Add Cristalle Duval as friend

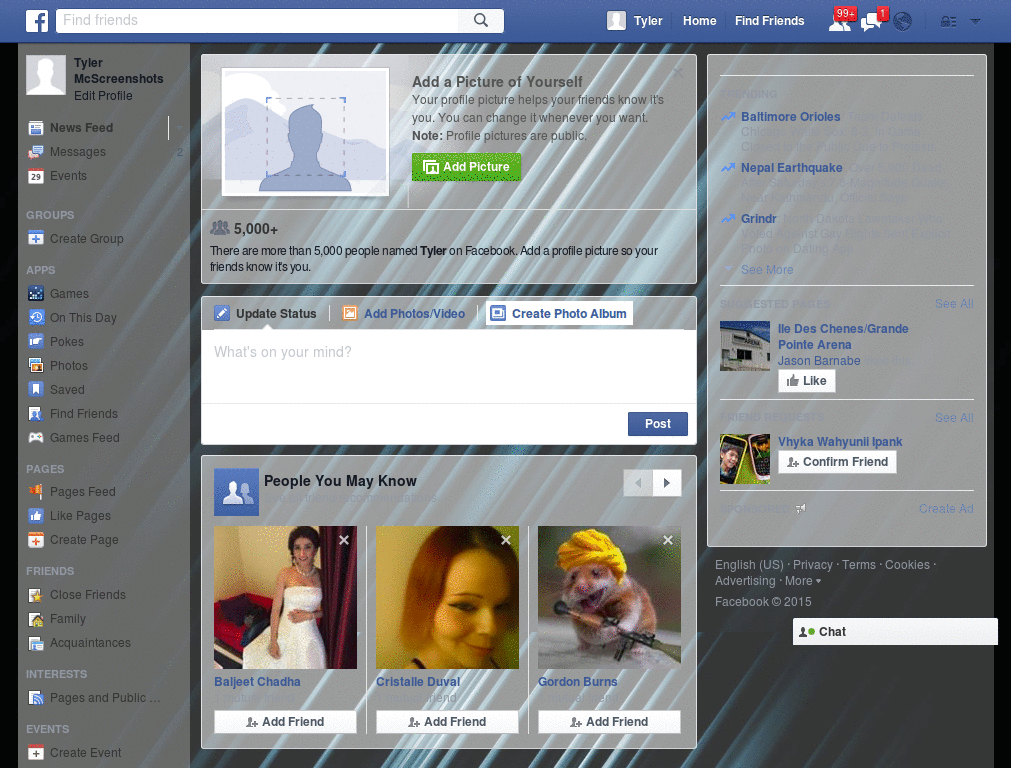coord(447,722)
